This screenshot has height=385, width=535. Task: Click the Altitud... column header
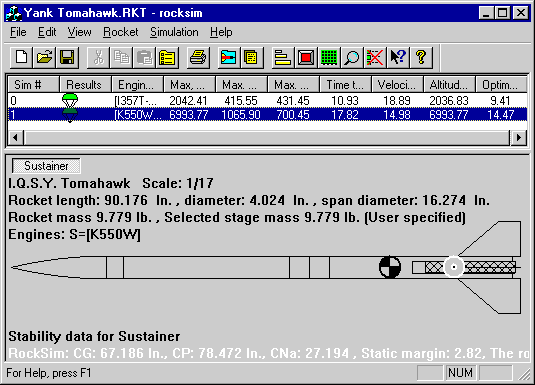pyautogui.click(x=449, y=84)
